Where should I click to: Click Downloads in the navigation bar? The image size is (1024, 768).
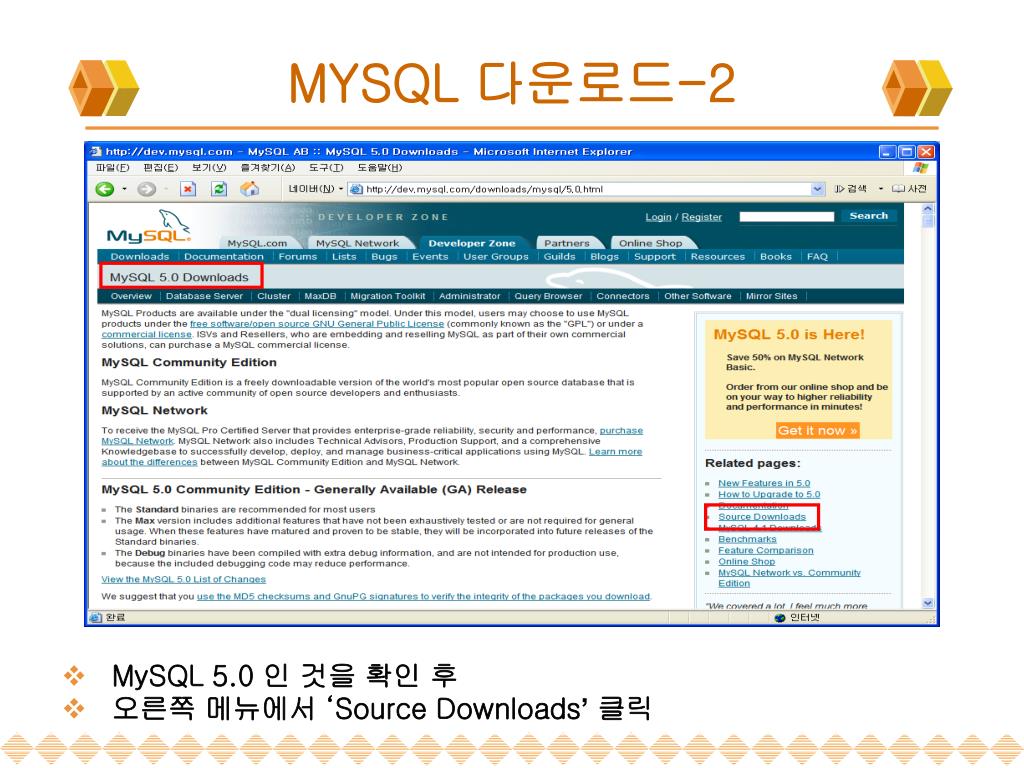(x=140, y=257)
